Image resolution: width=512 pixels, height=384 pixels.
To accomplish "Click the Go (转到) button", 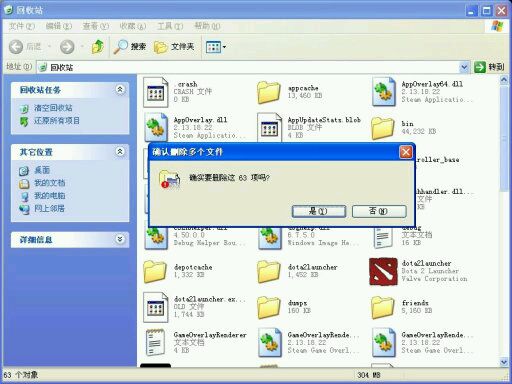I will coord(489,67).
